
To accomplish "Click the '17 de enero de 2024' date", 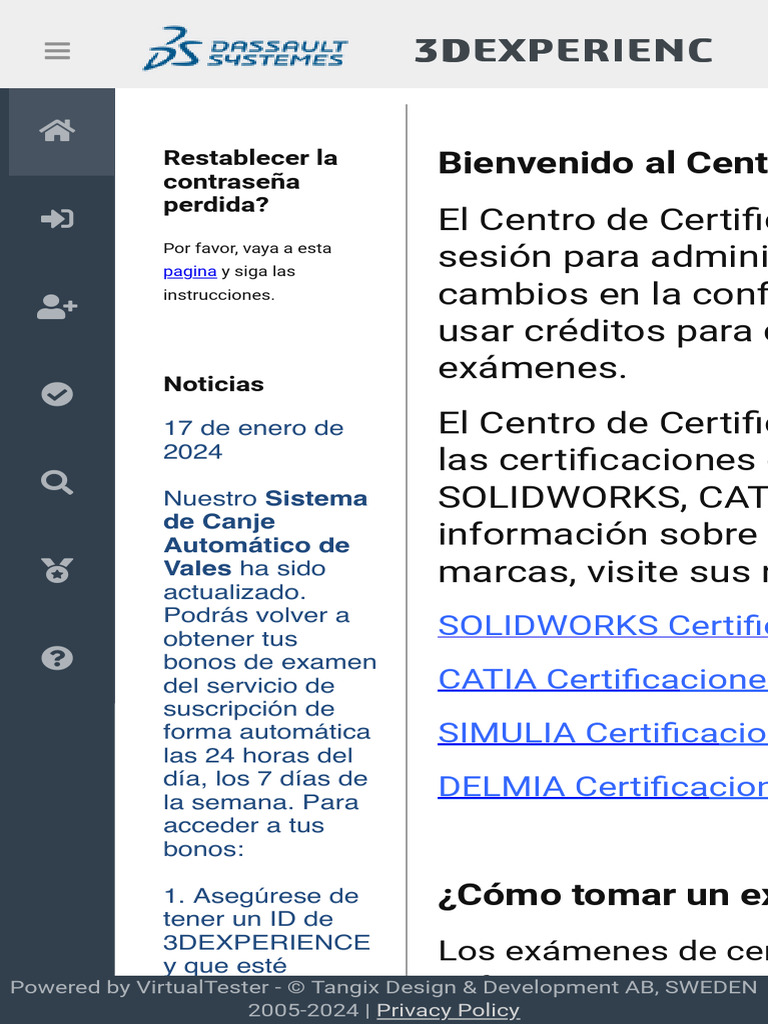I will click(x=253, y=440).
